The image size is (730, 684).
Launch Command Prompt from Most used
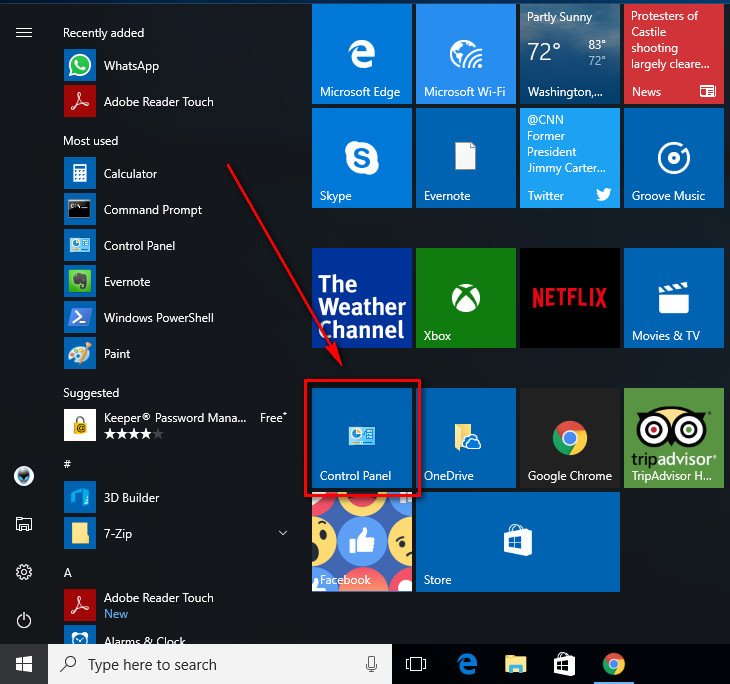click(x=176, y=210)
